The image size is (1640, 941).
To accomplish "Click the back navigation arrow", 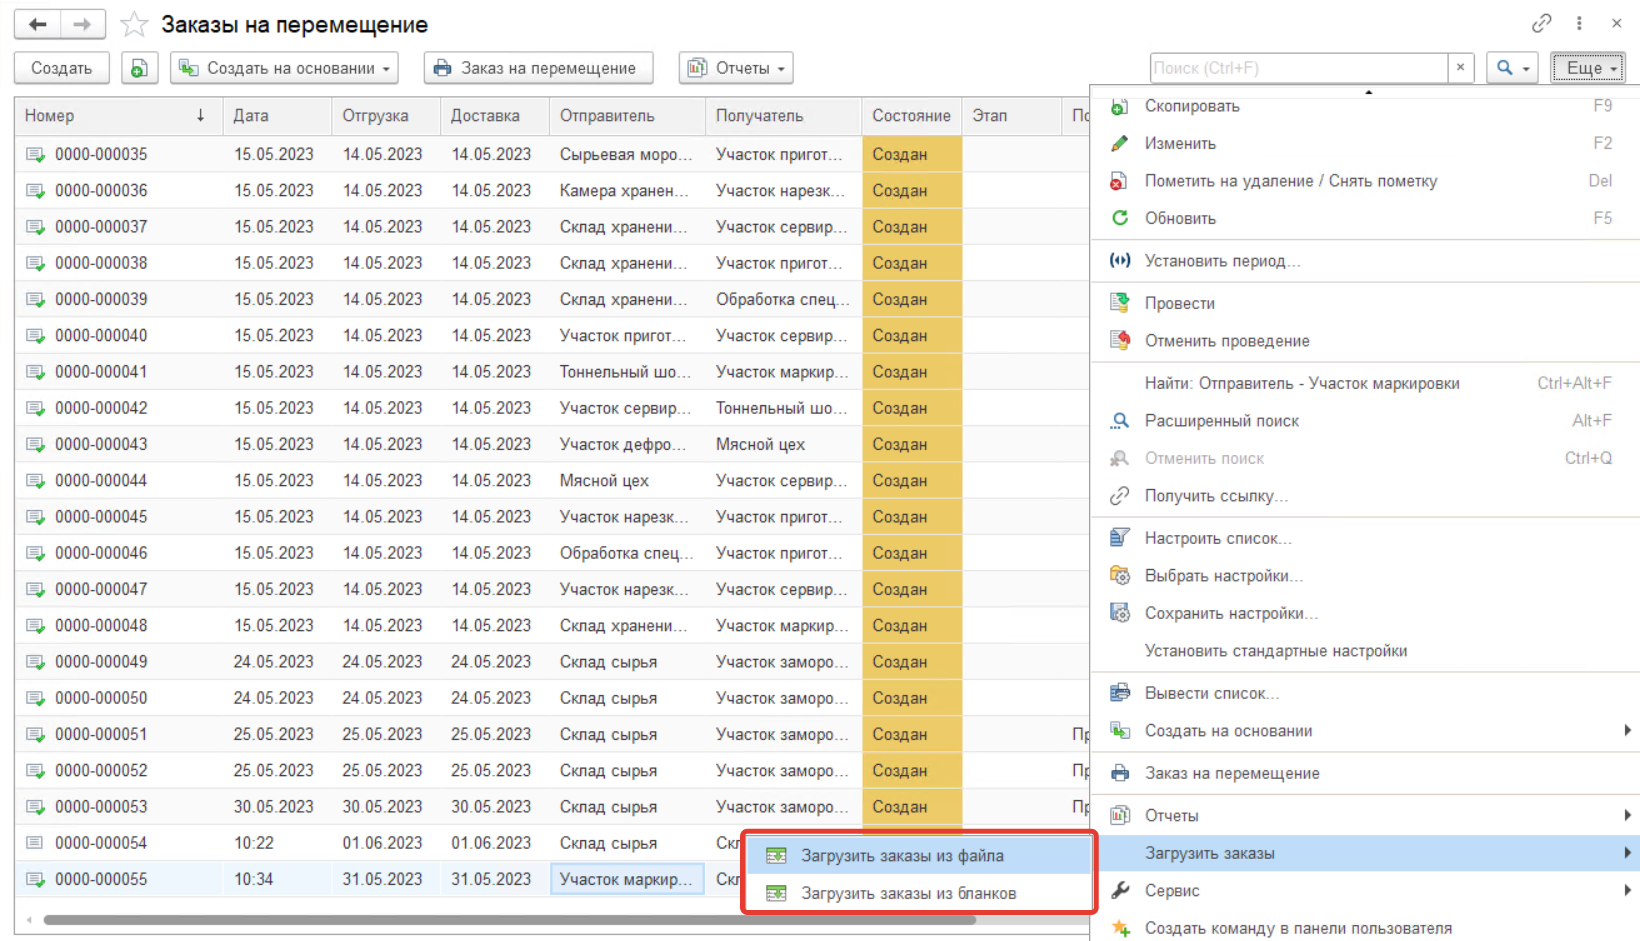I will [37, 24].
